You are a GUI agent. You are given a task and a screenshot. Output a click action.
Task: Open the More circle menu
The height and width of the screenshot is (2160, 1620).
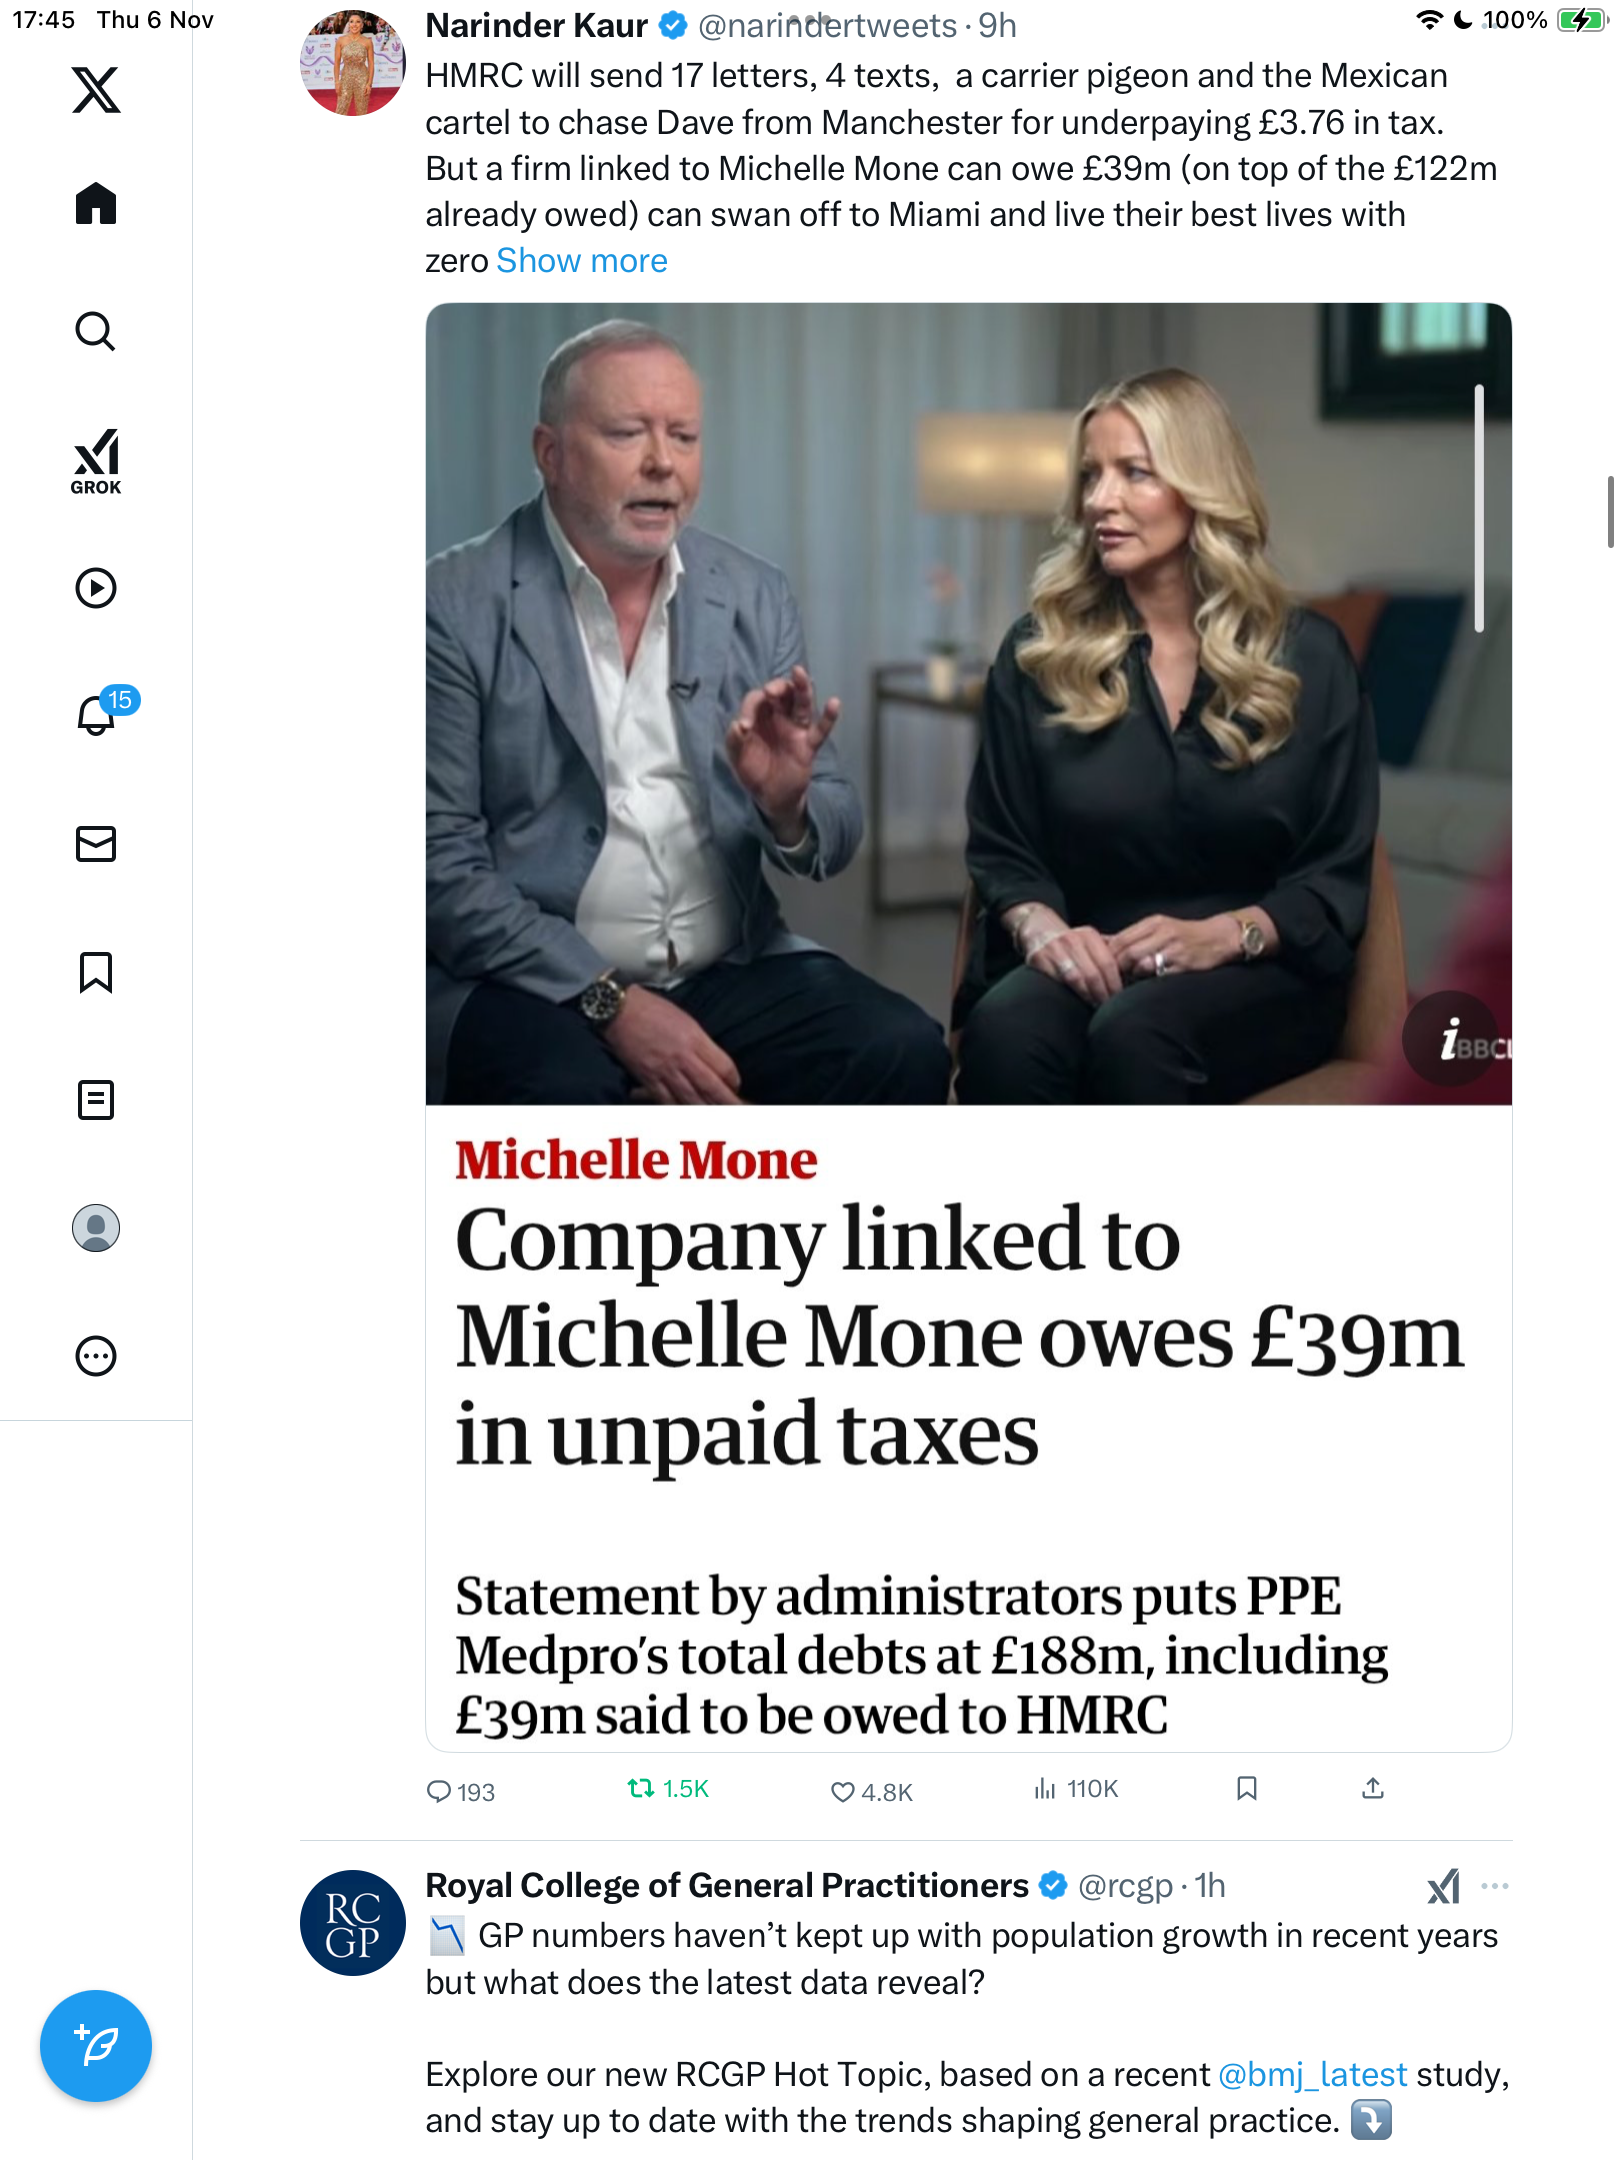[x=96, y=1356]
